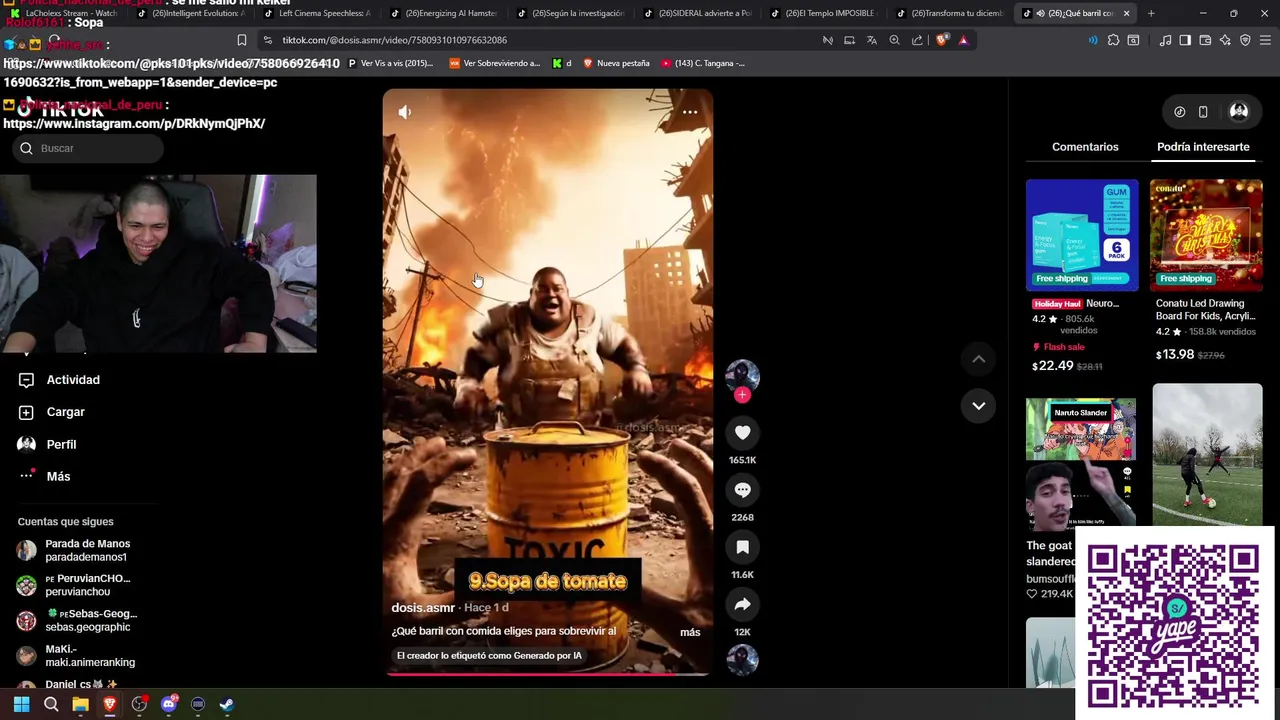The image size is (1280, 720).
Task: Switch to the Podría interesarte tab
Action: click(1203, 147)
